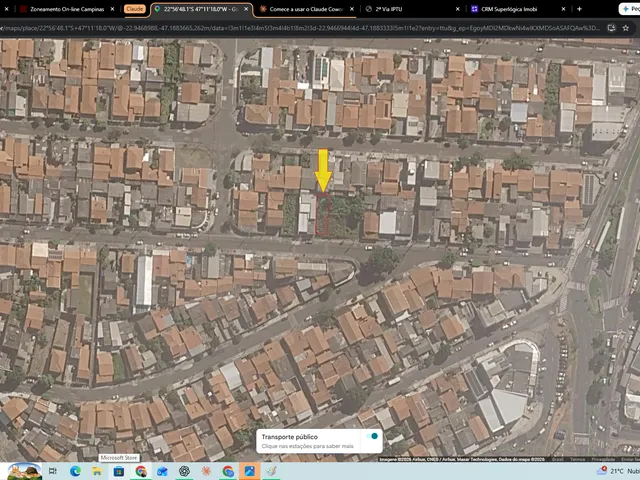Click the browser address bar URL
This screenshot has width=640, height=480.
(x=300, y=28)
